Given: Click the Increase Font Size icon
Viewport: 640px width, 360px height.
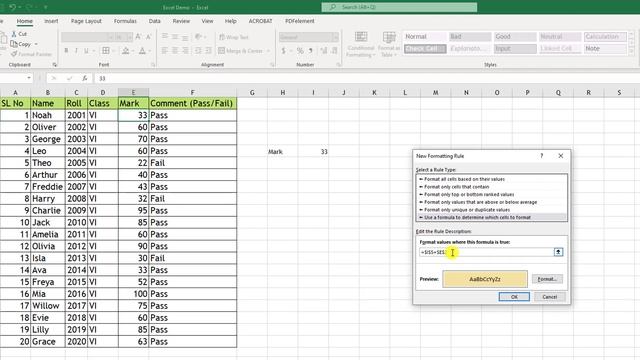Looking at the screenshot, I should point(138,37).
